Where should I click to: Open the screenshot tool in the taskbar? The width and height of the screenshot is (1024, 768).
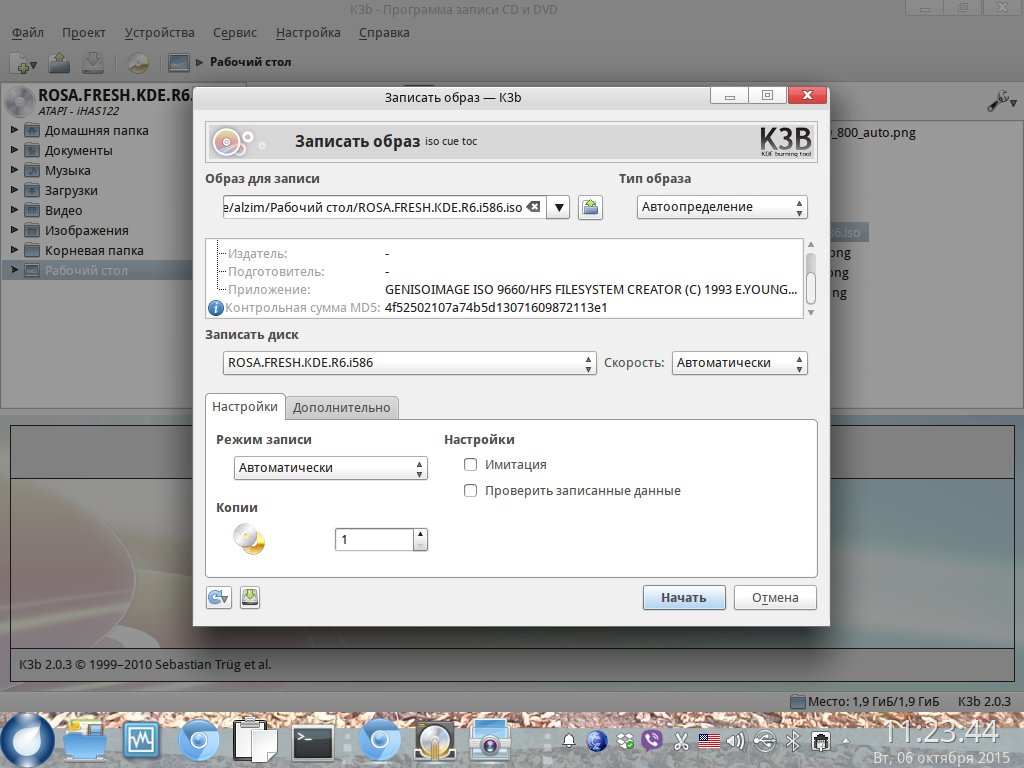click(x=490, y=741)
